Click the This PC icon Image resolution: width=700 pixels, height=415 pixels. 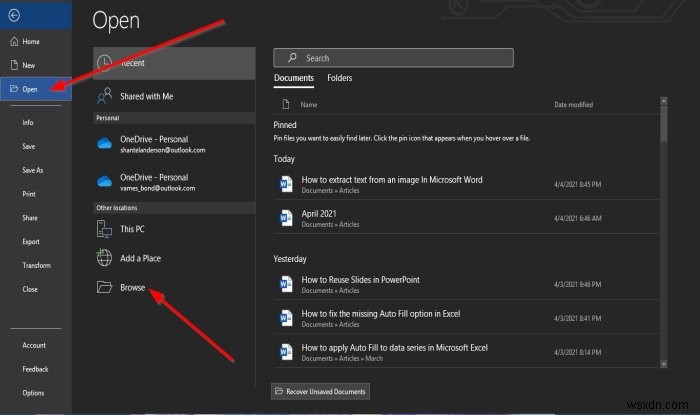pos(104,229)
